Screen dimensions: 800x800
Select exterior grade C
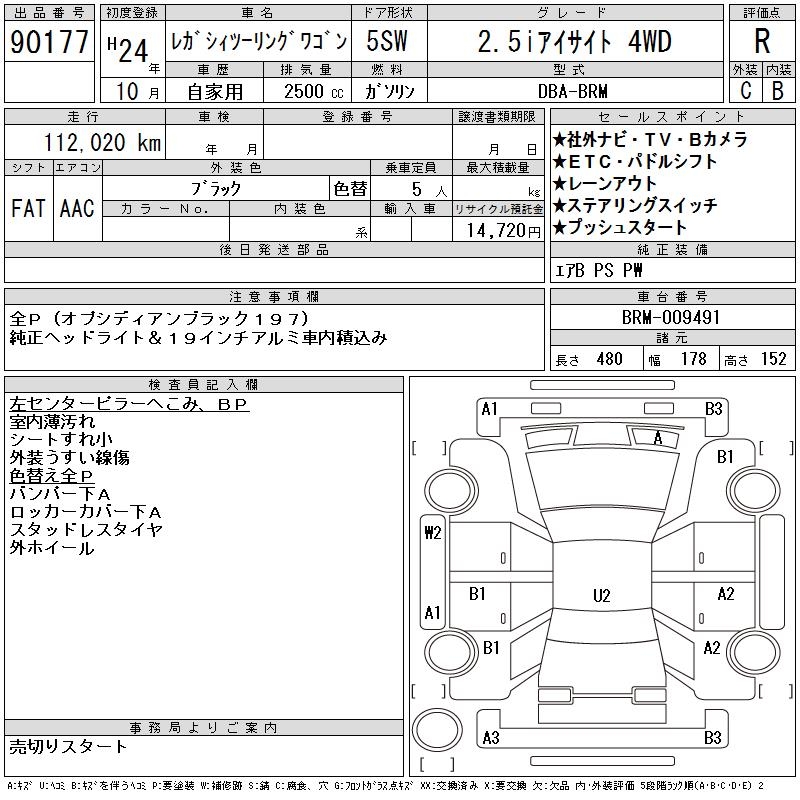pos(746,91)
